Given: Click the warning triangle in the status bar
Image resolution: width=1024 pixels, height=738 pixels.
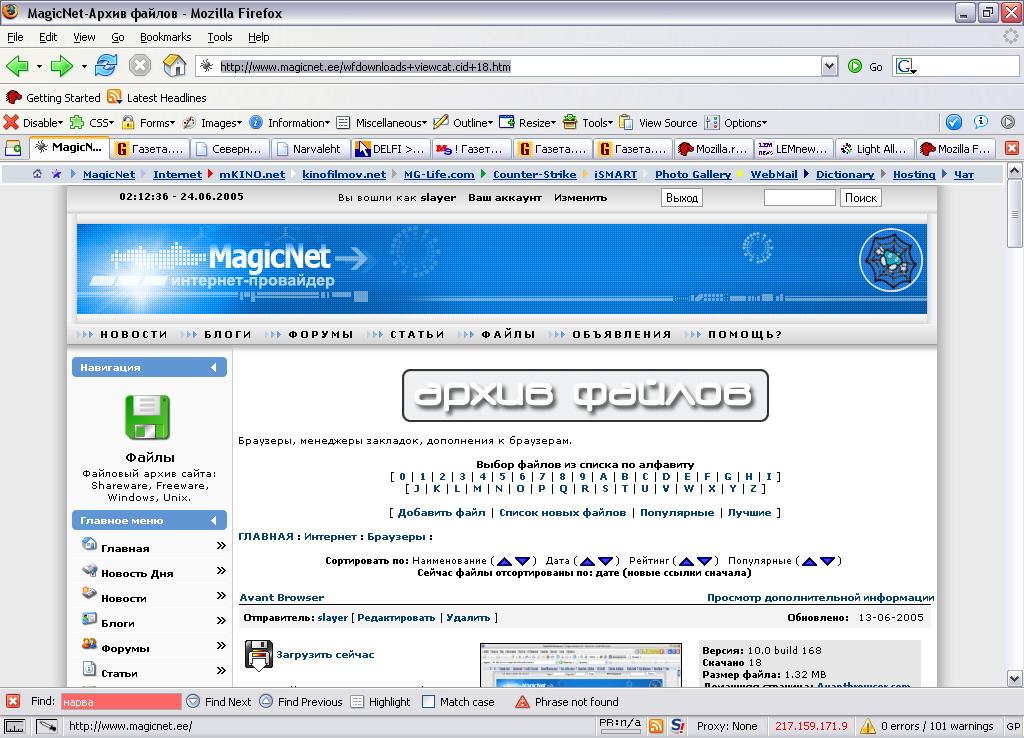Looking at the screenshot, I should click(x=868, y=726).
